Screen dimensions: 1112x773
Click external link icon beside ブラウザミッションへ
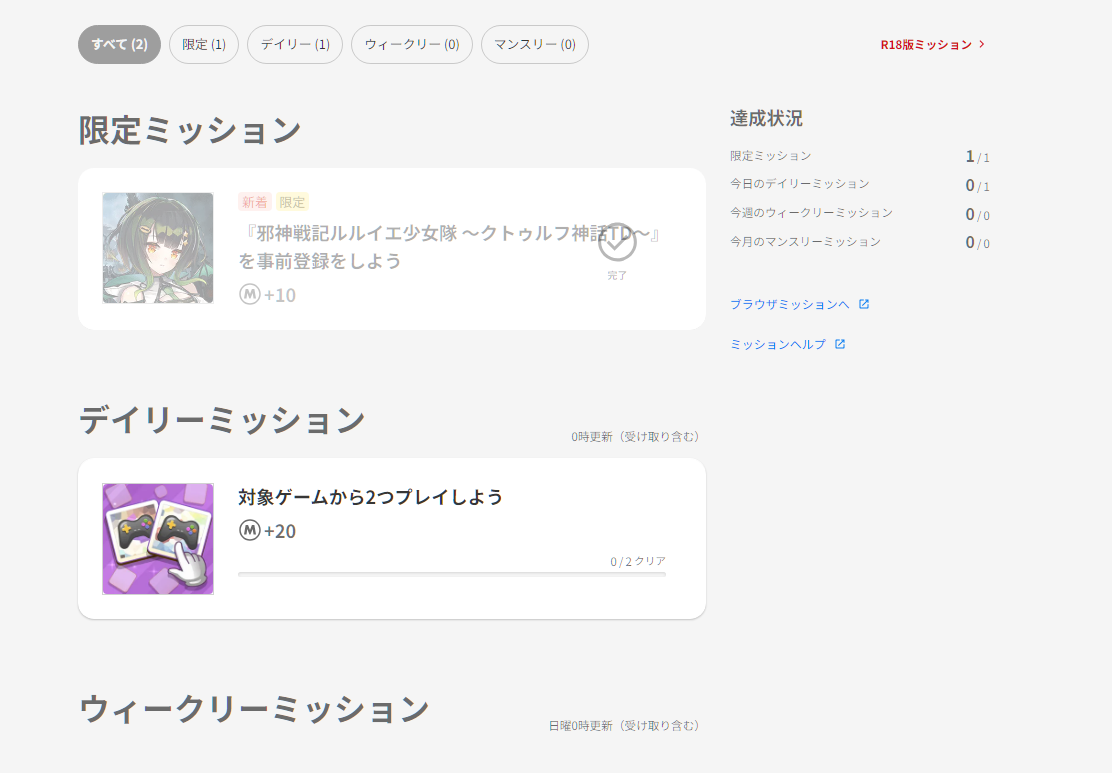[864, 304]
